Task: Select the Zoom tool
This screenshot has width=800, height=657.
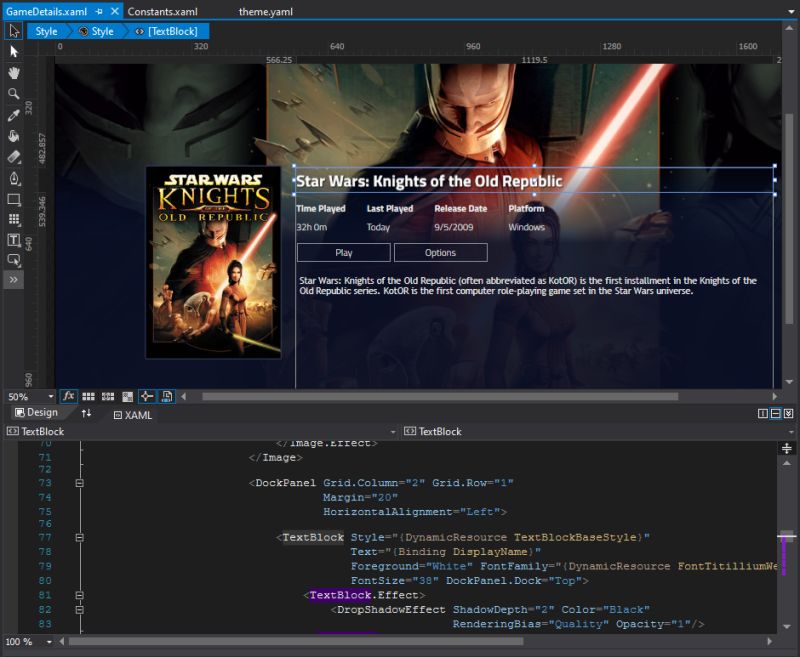Action: coord(13,93)
